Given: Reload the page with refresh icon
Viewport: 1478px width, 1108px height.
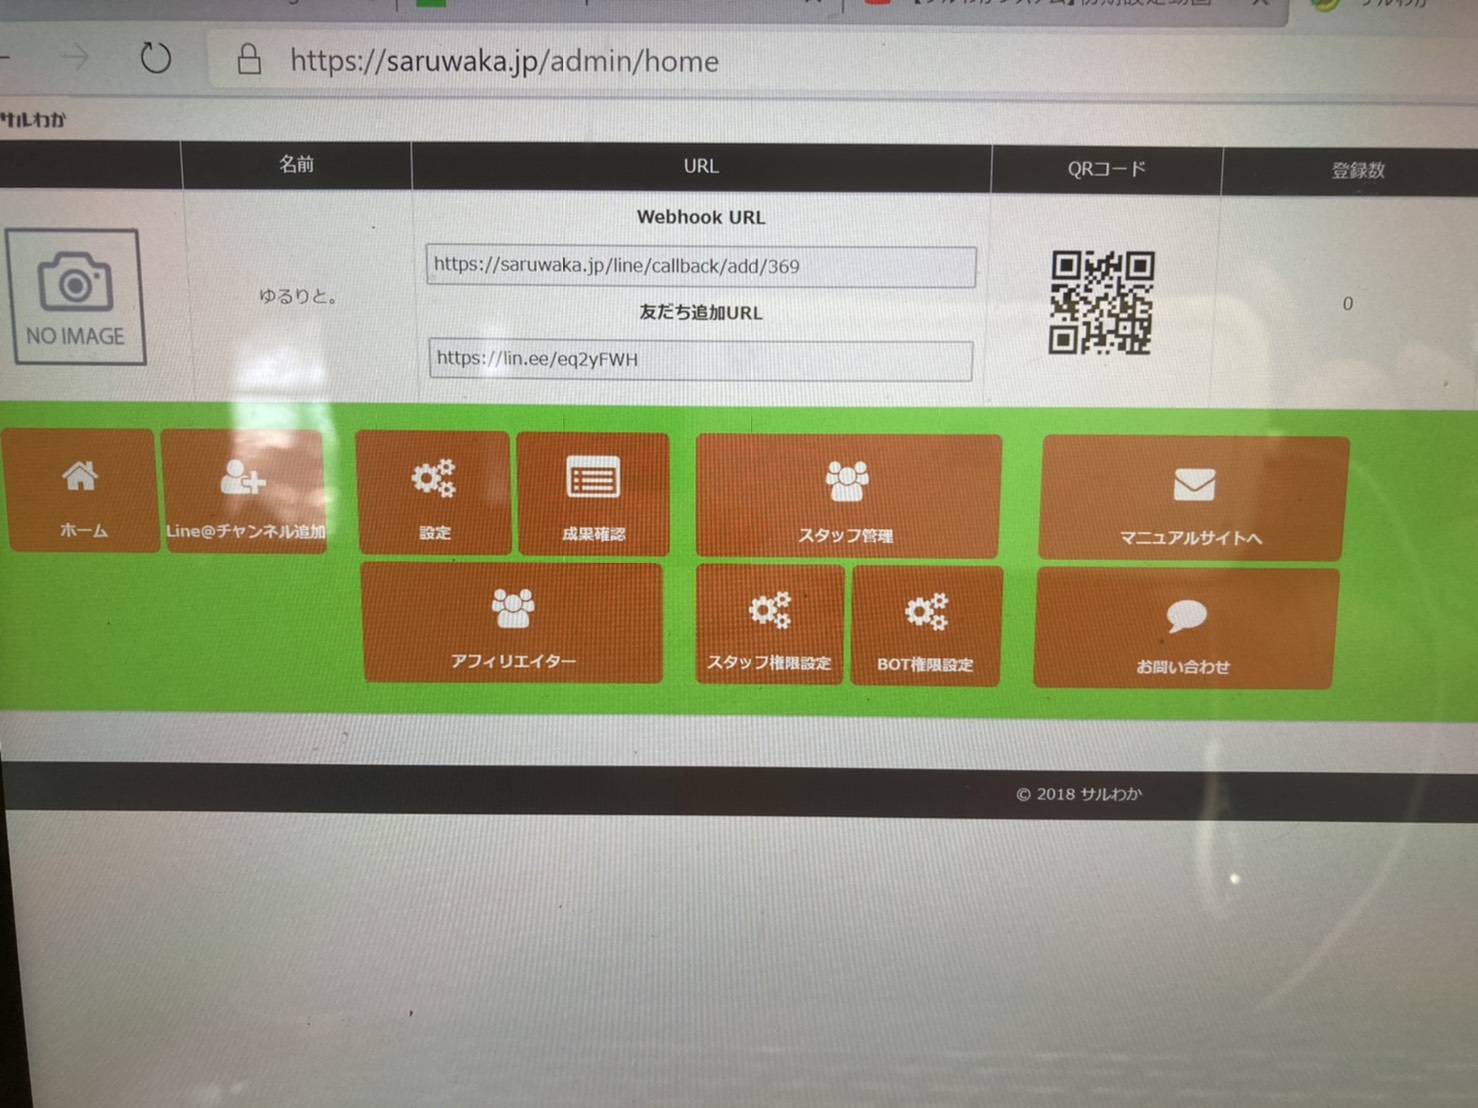Looking at the screenshot, I should [155, 58].
